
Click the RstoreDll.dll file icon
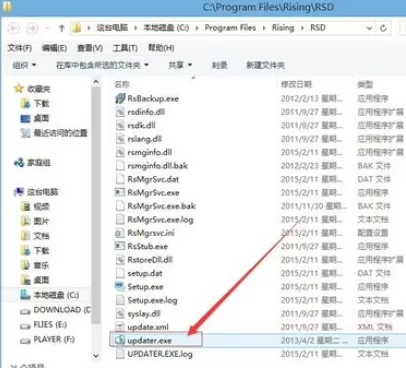point(120,260)
